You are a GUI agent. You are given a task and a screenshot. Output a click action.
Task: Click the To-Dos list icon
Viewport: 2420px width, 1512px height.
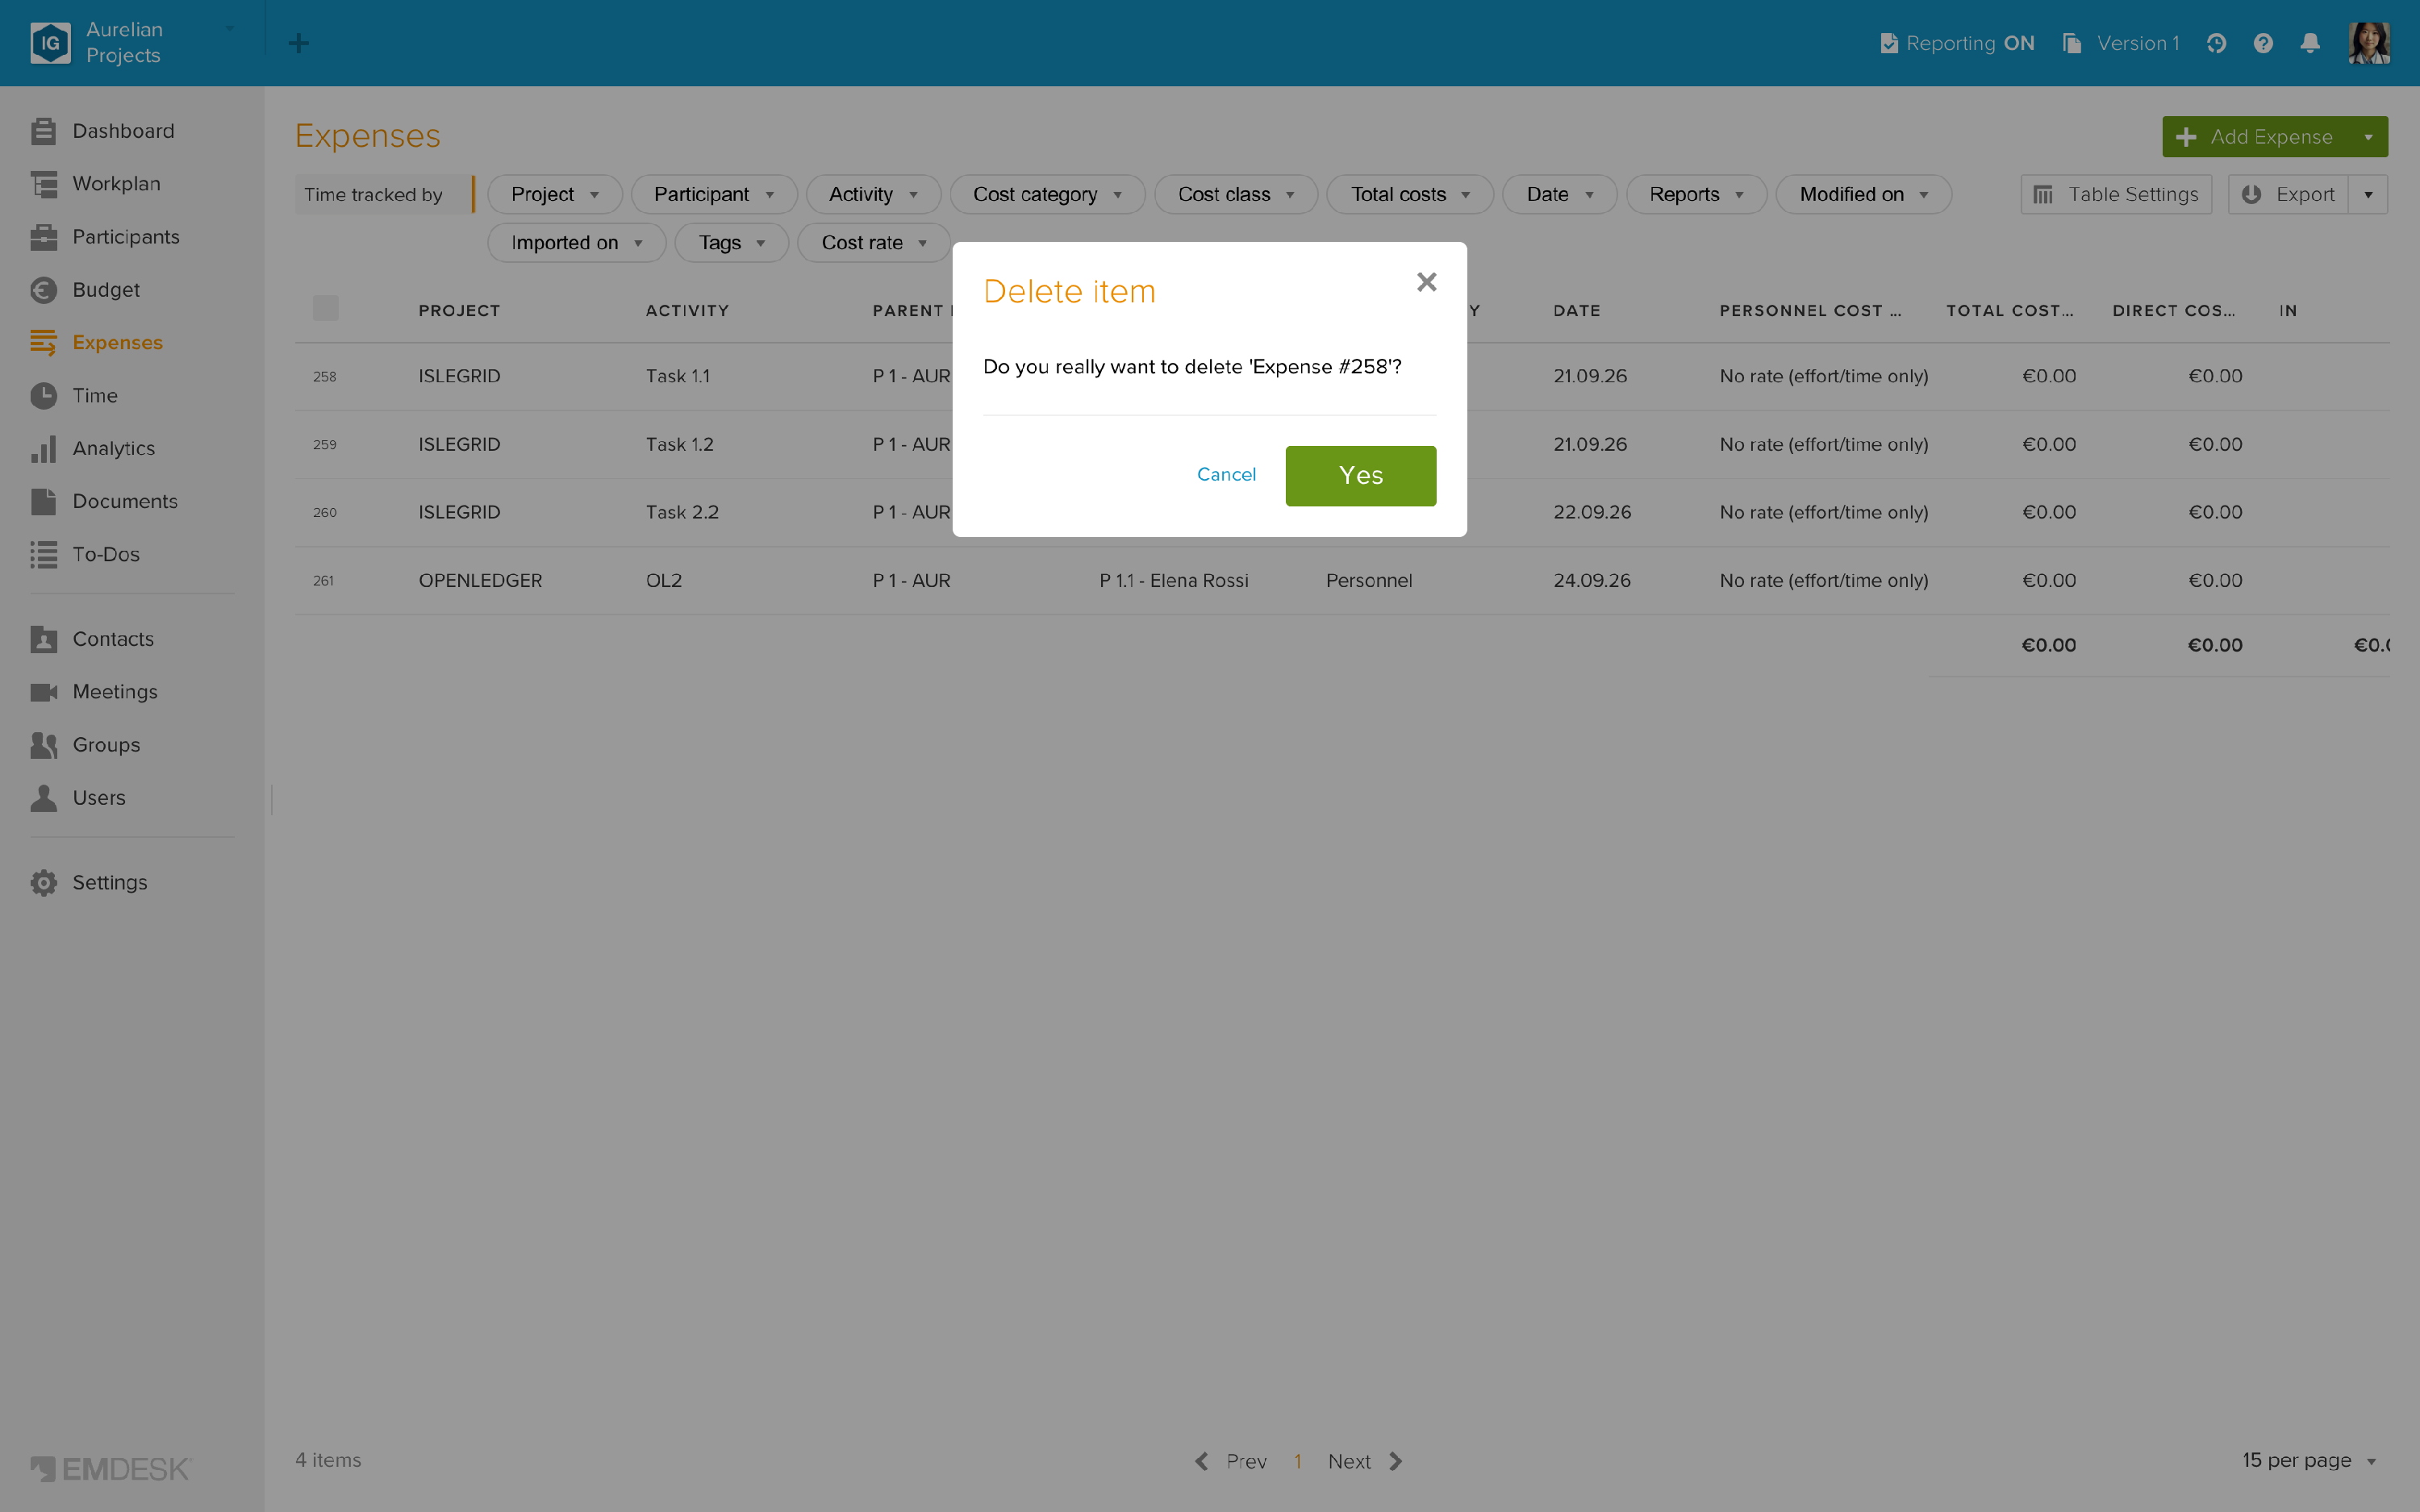pyautogui.click(x=43, y=555)
